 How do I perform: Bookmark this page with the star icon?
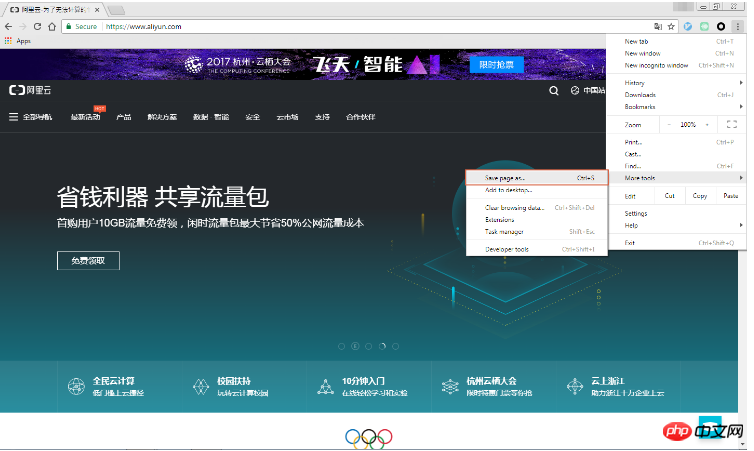click(671, 26)
